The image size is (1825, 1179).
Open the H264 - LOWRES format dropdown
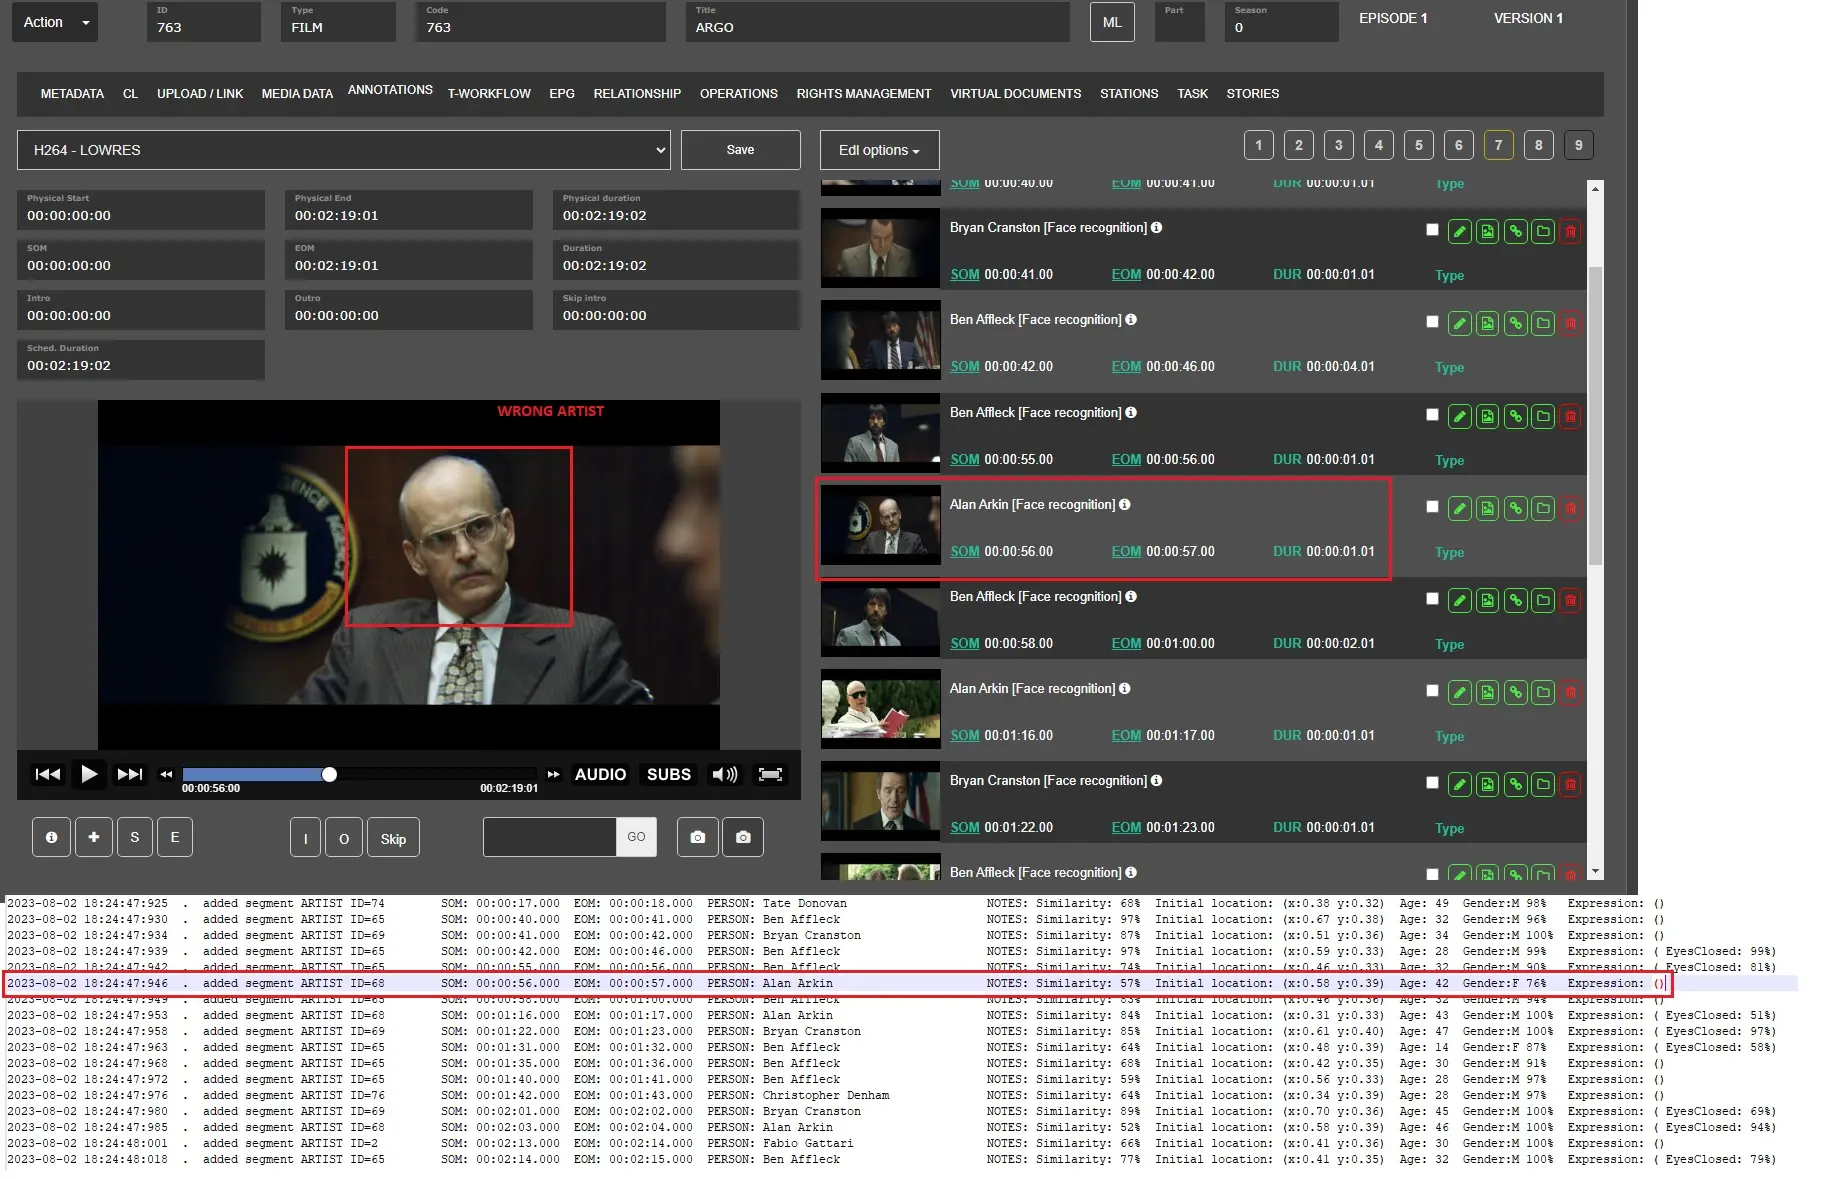[343, 150]
